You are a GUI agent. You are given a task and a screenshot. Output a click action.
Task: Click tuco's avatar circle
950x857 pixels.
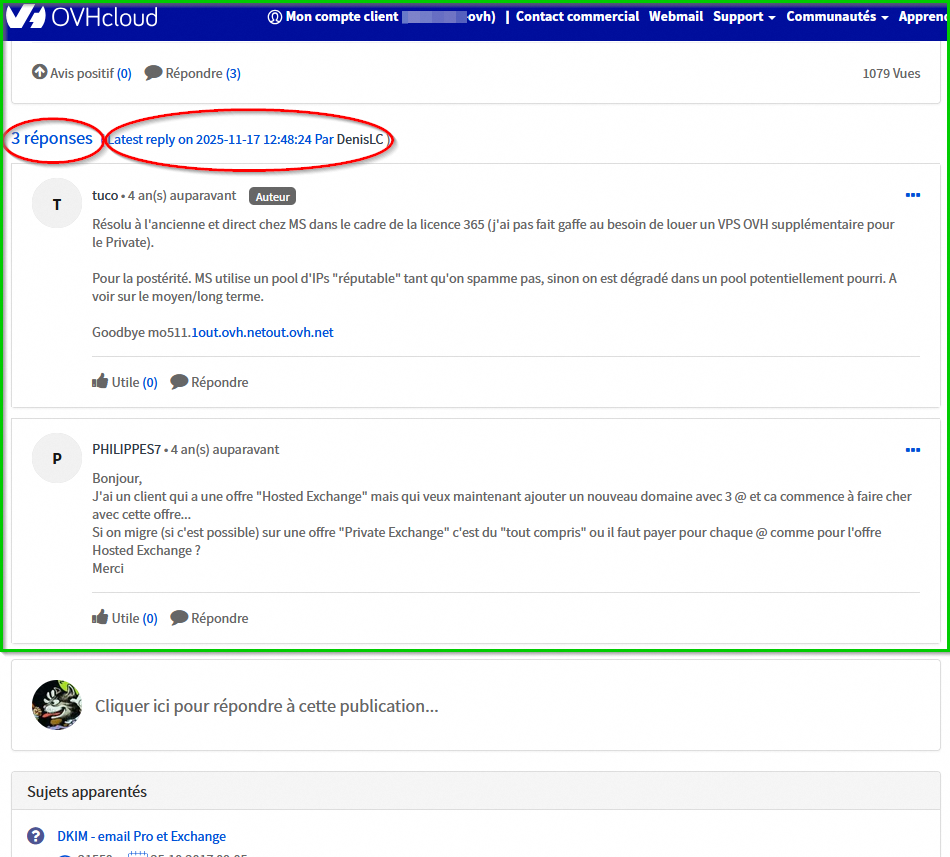tap(57, 204)
